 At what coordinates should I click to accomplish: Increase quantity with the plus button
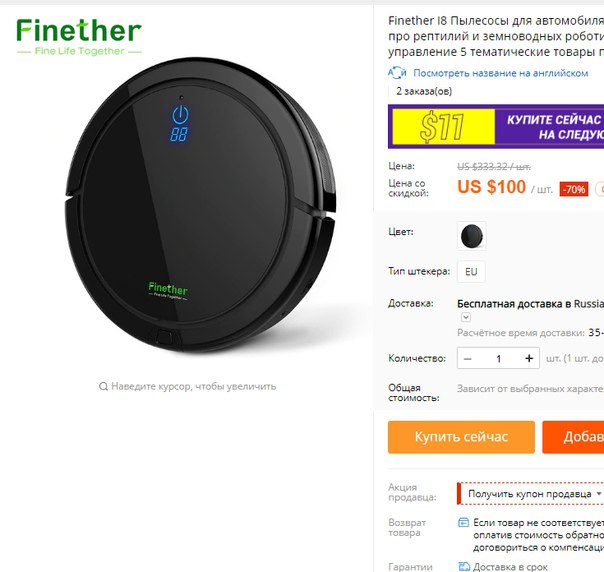[529, 359]
